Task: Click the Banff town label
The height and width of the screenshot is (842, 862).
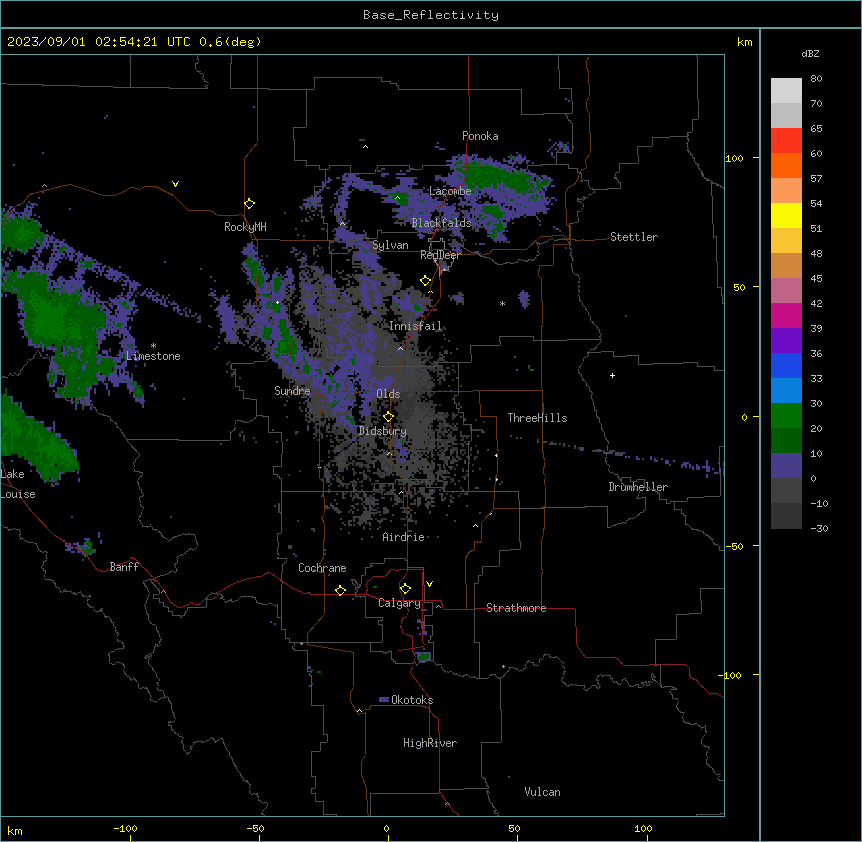Action: tap(124, 567)
